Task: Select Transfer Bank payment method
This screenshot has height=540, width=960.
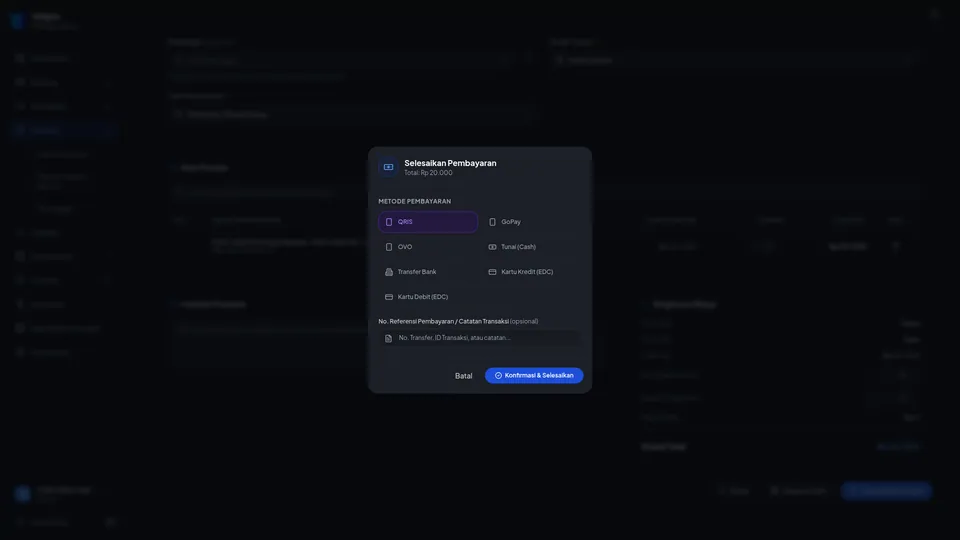Action: 427,272
